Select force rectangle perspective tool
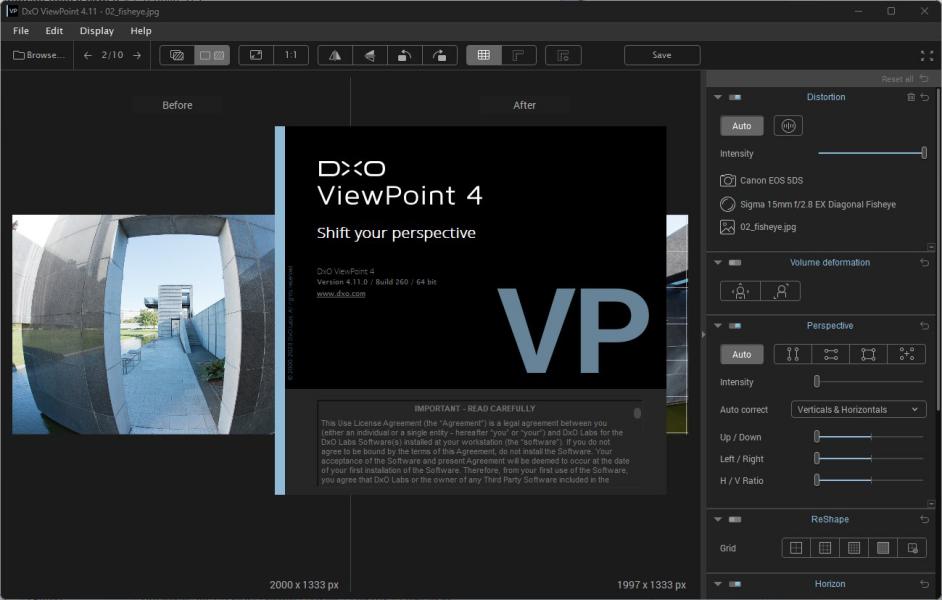This screenshot has width=942, height=600. (868, 354)
